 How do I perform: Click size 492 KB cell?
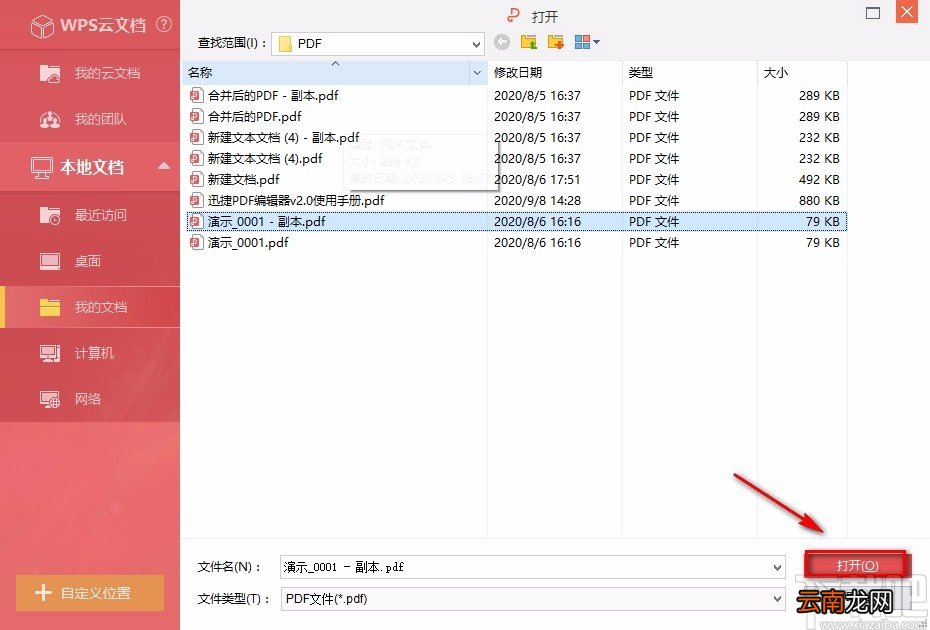819,179
